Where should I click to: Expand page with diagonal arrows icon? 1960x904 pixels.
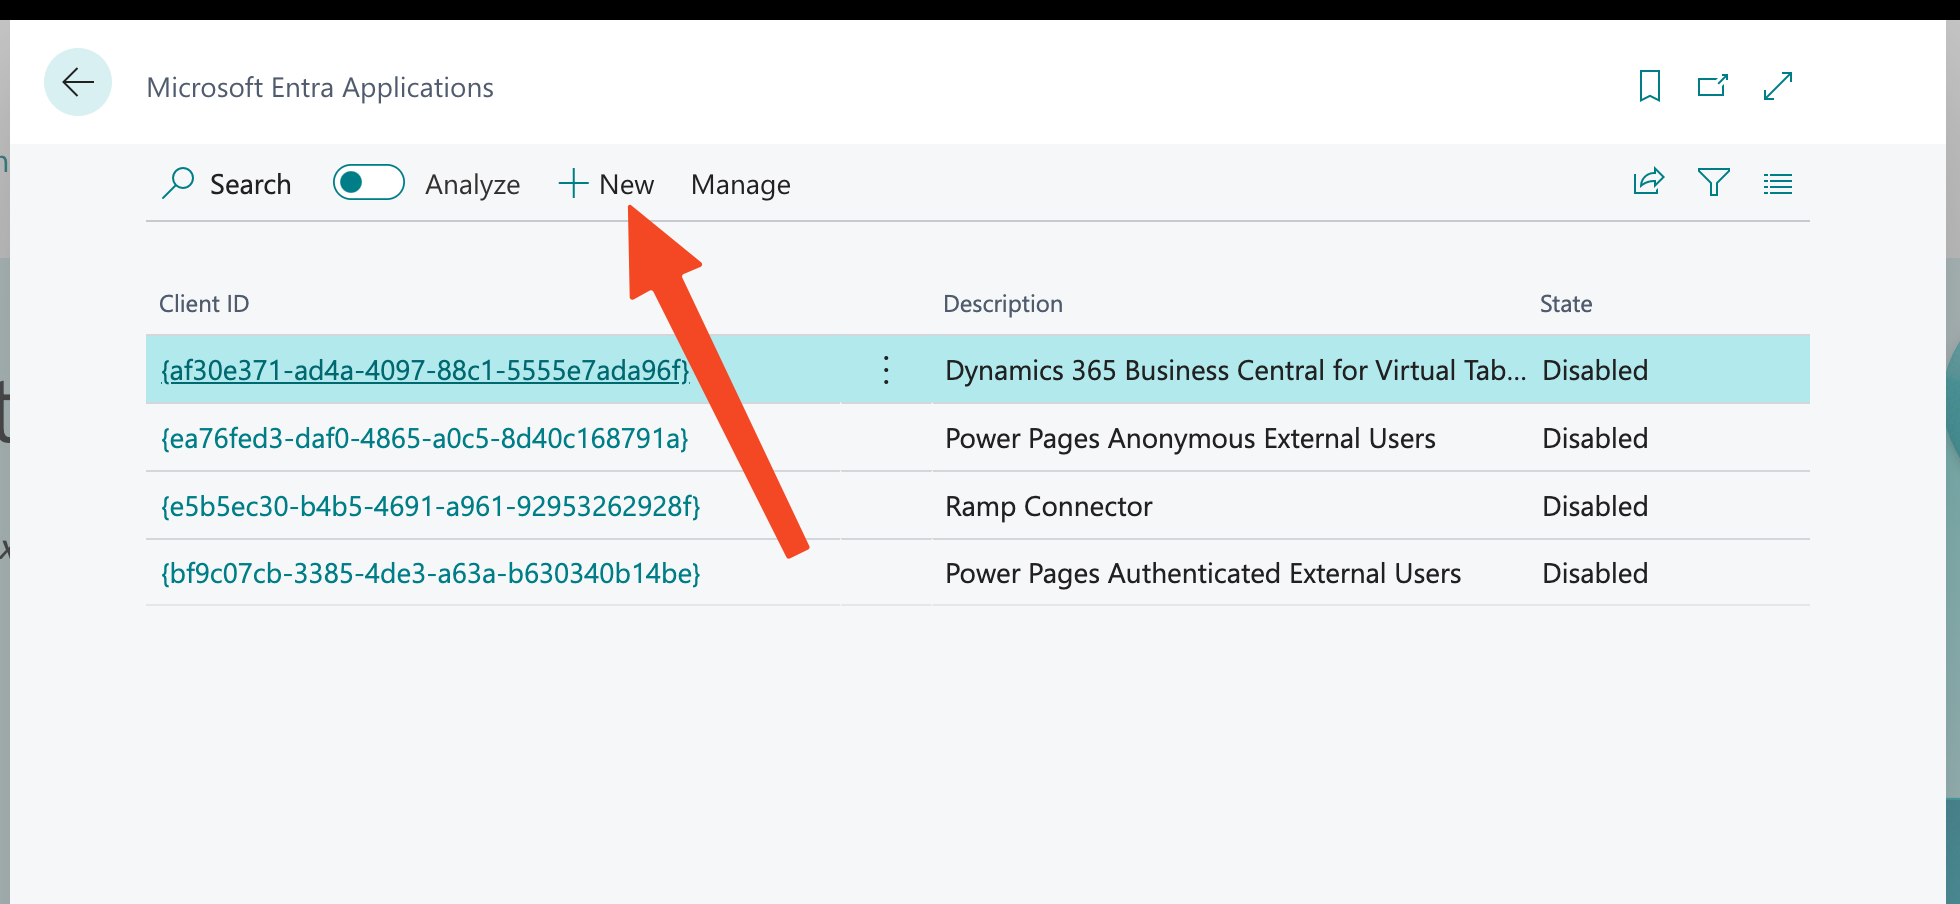pyautogui.click(x=1778, y=86)
